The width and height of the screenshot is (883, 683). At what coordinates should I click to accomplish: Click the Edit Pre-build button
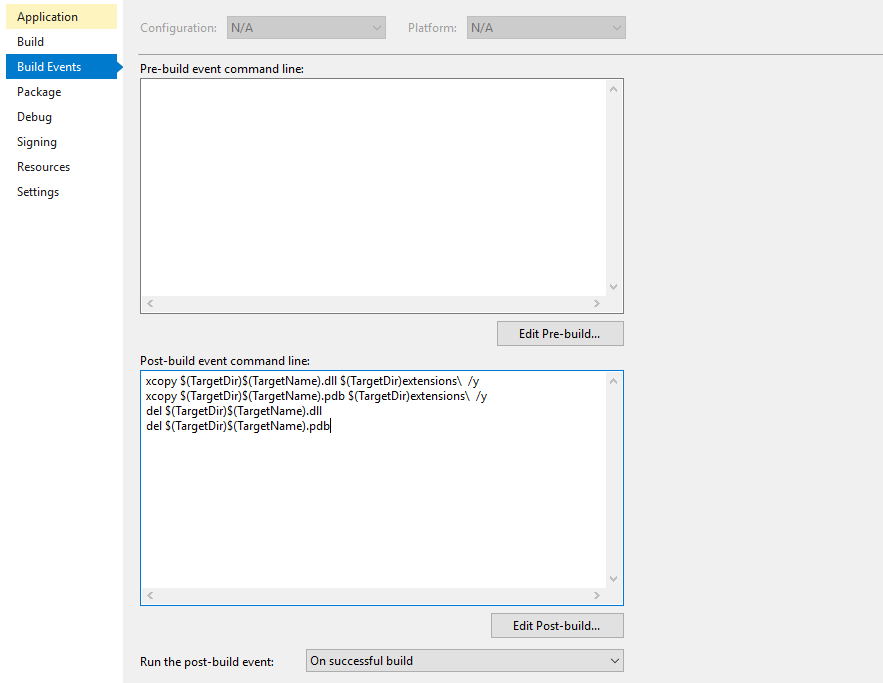[x=560, y=334]
